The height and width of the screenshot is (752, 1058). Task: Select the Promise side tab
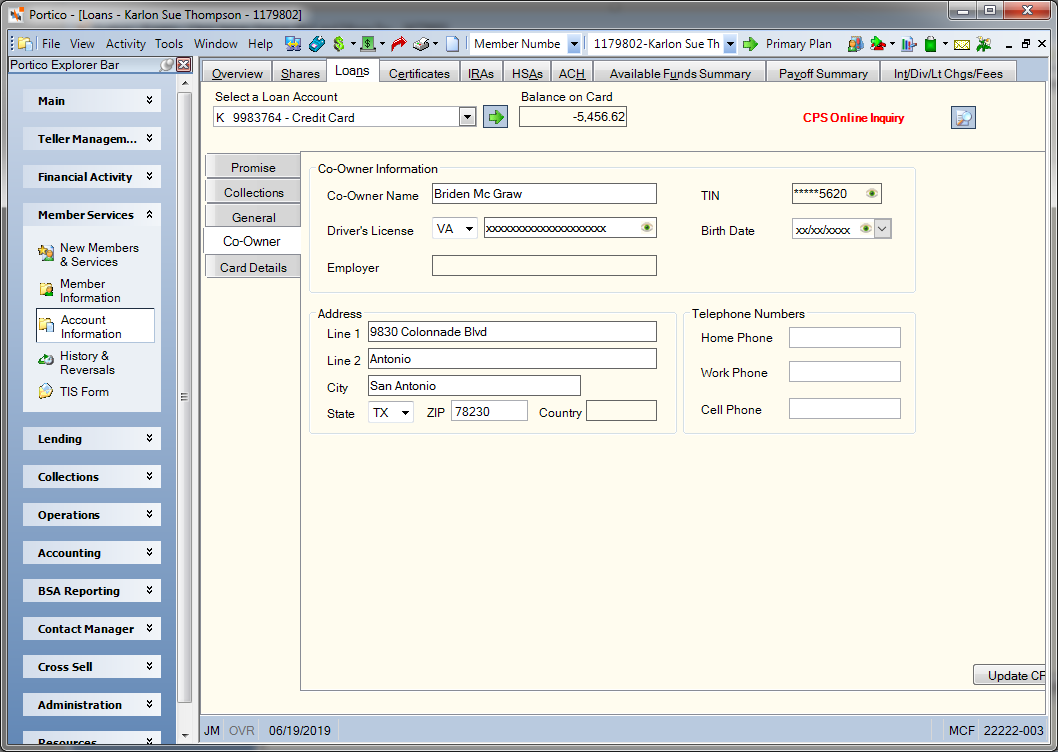click(253, 167)
